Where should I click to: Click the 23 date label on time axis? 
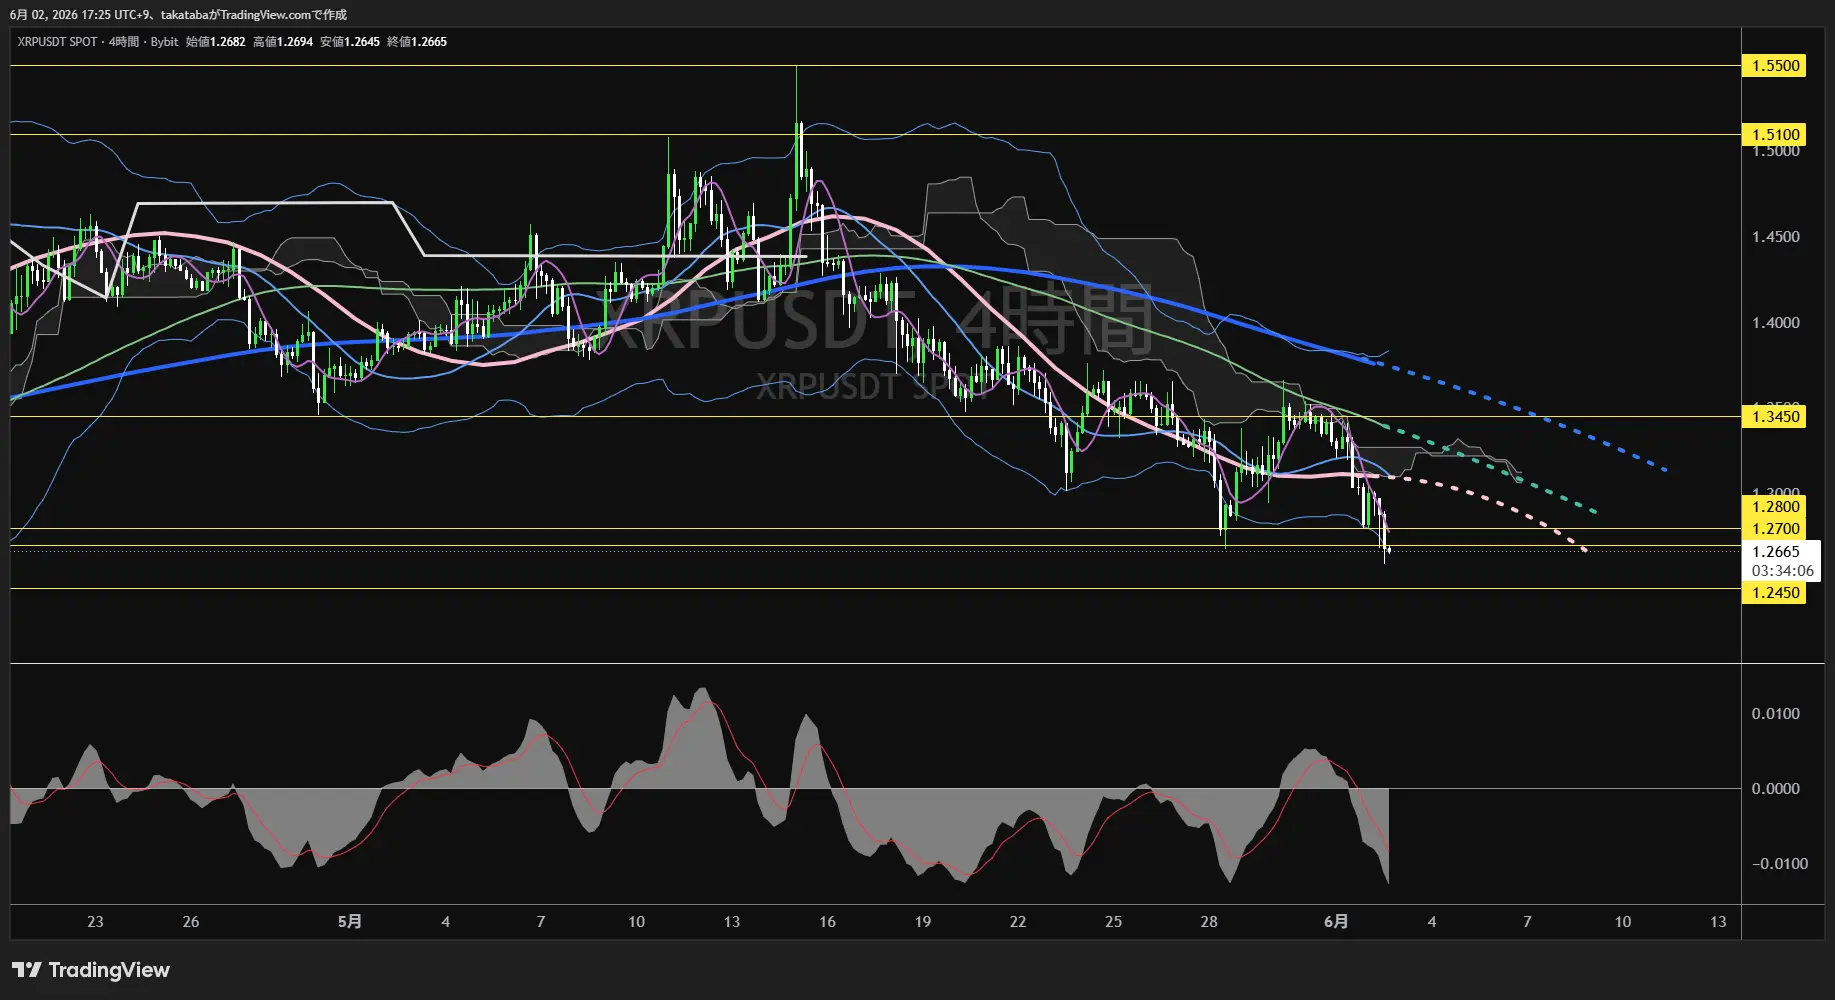95,922
